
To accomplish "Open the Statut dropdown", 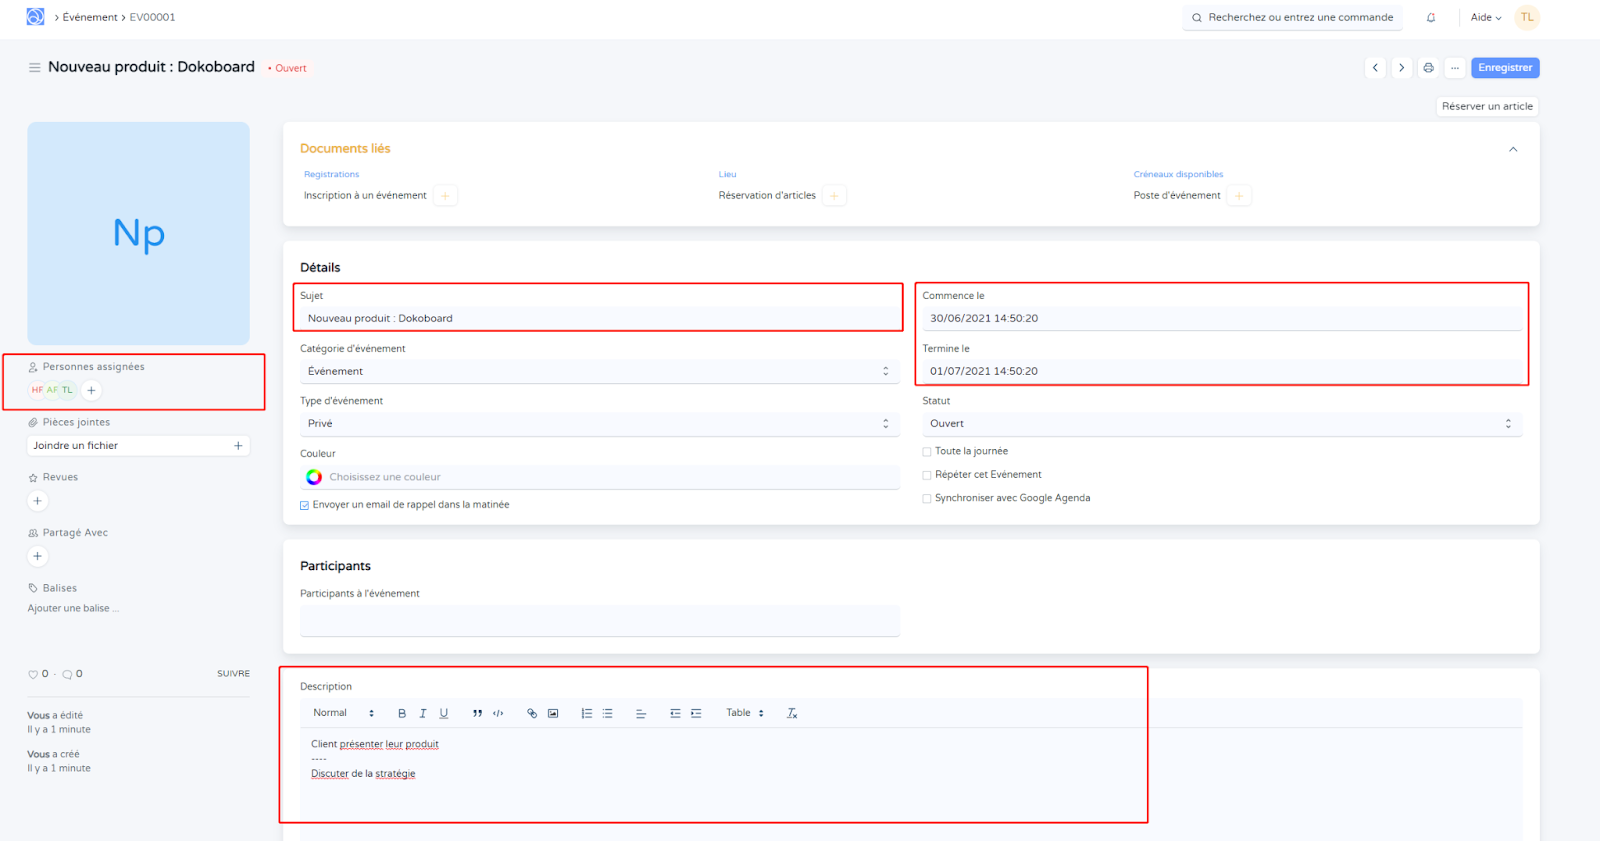I will coord(1221,424).
